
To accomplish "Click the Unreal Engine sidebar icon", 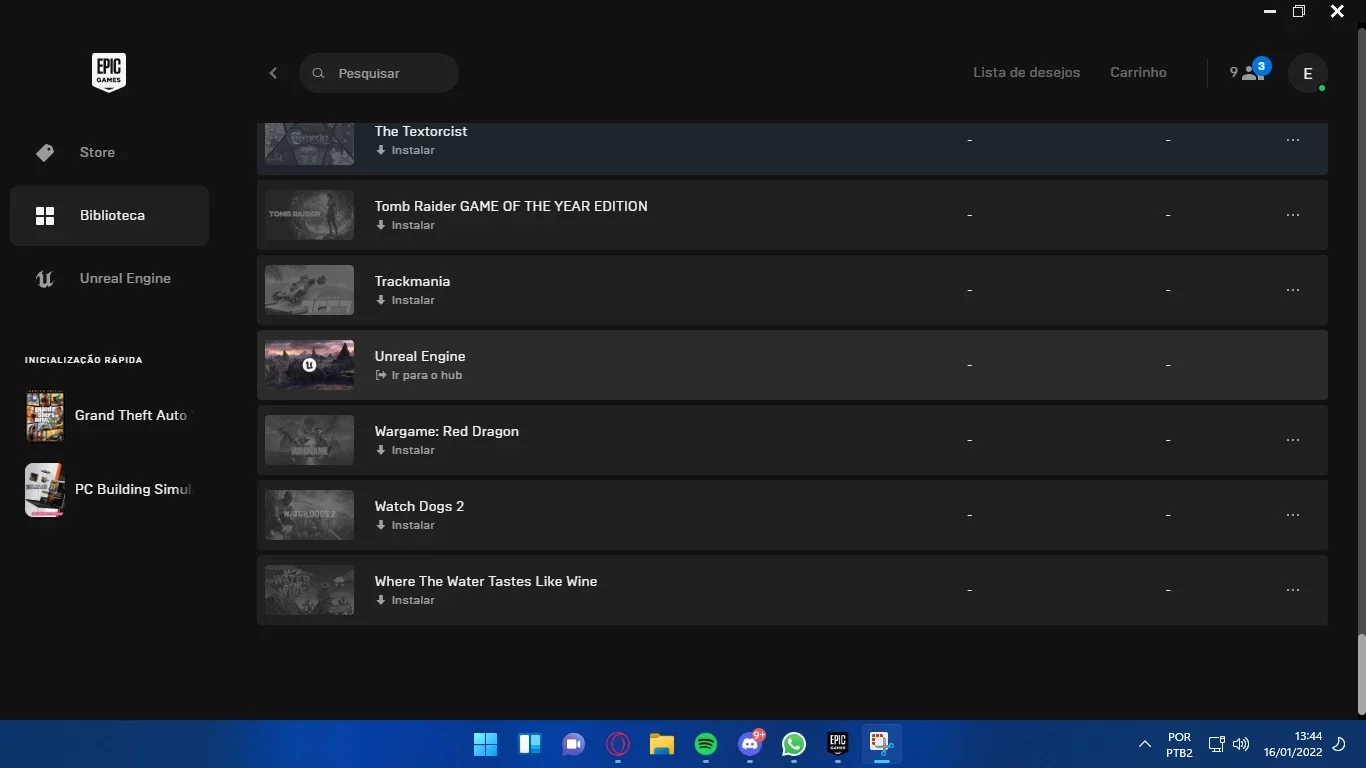I will tap(45, 278).
